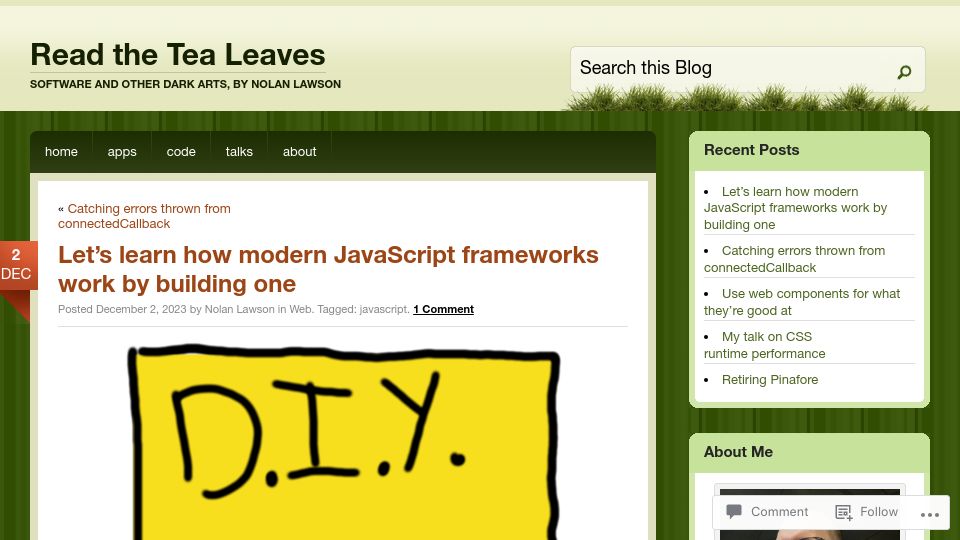
Task: Open recent post Catching errors from connectedCallback
Action: 794,259
